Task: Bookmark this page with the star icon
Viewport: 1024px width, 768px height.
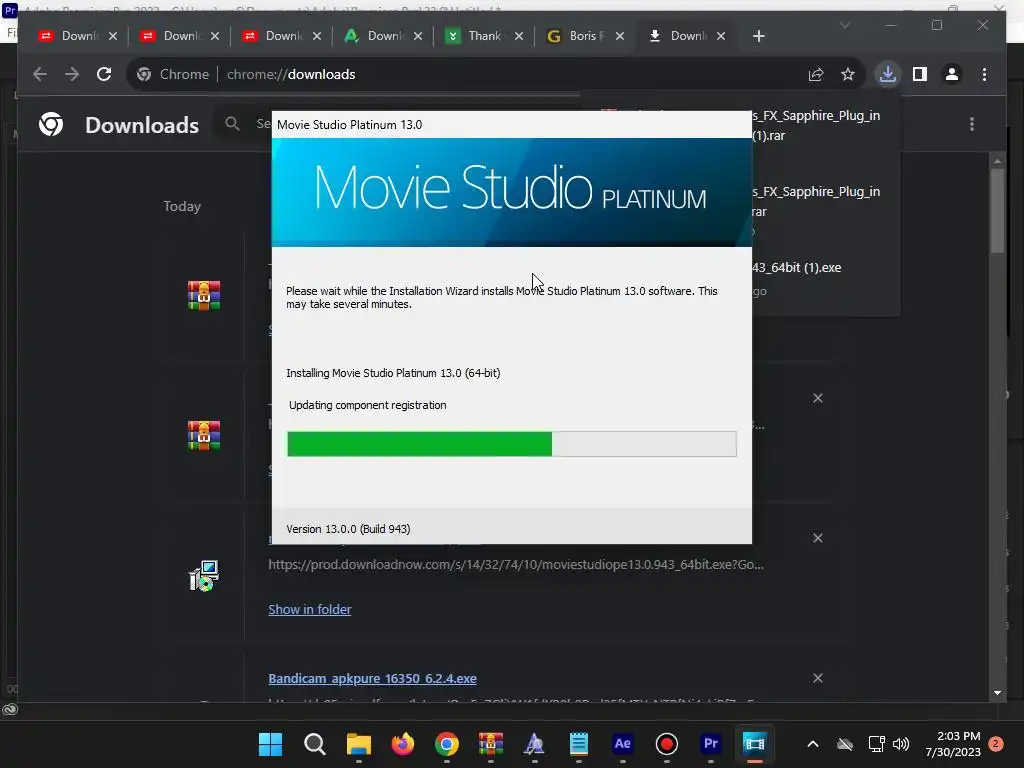Action: point(848,74)
